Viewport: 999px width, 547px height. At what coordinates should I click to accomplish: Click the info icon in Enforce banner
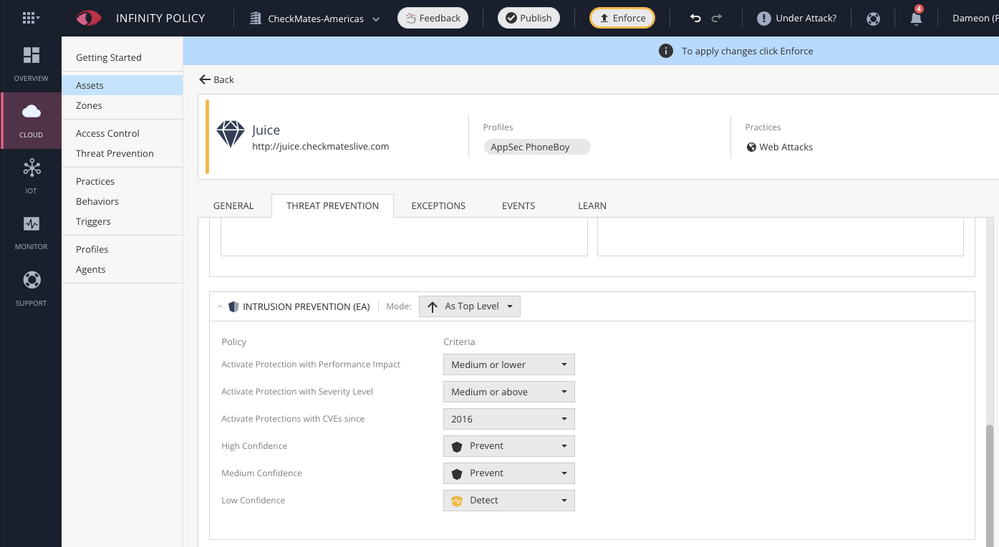click(666, 51)
